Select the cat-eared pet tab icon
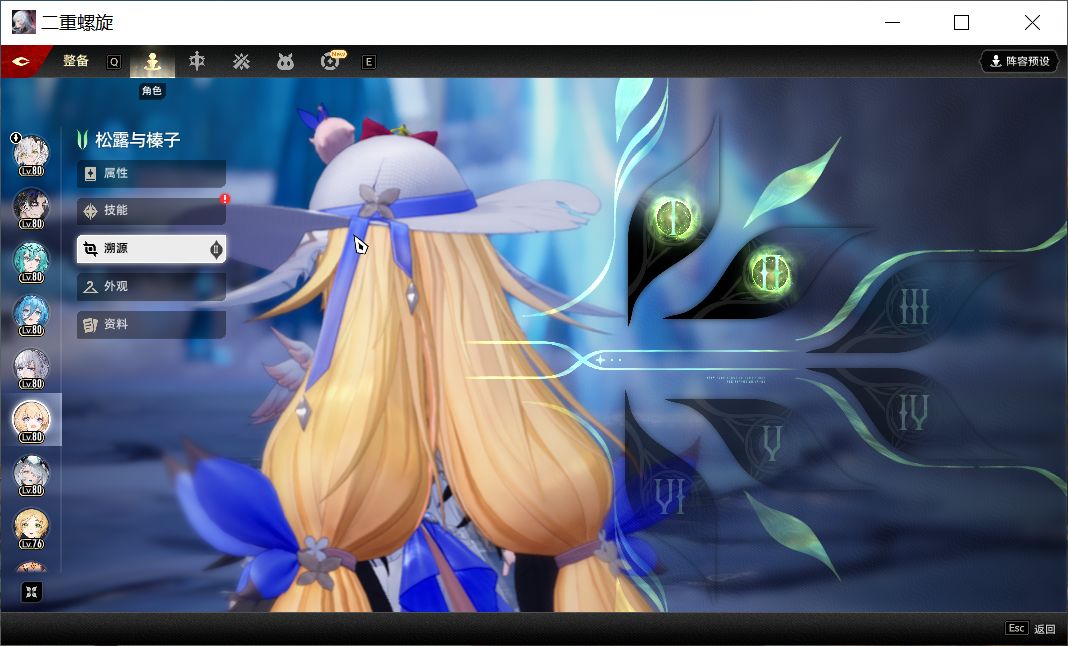This screenshot has height=646, width=1068. coord(285,62)
